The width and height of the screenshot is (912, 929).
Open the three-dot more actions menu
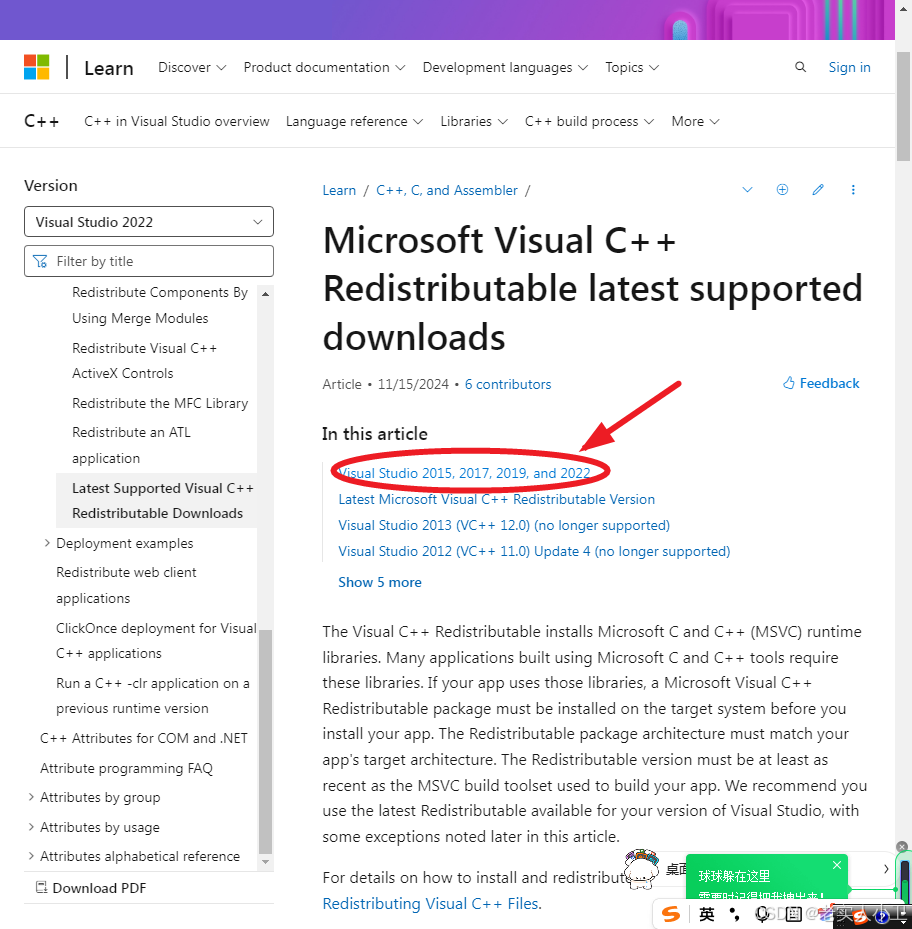tap(853, 190)
